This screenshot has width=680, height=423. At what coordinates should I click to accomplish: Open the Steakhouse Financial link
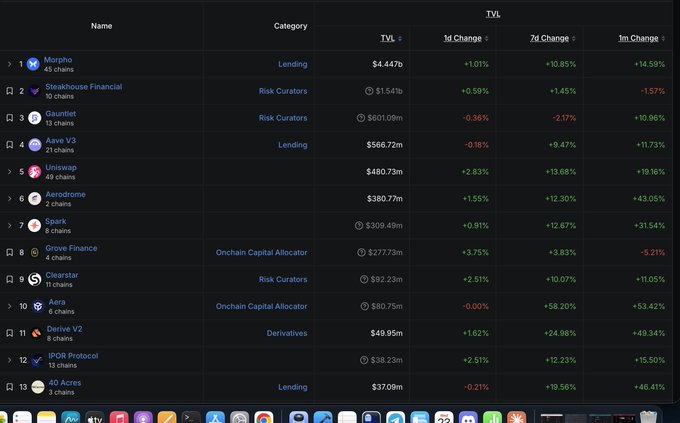84,87
